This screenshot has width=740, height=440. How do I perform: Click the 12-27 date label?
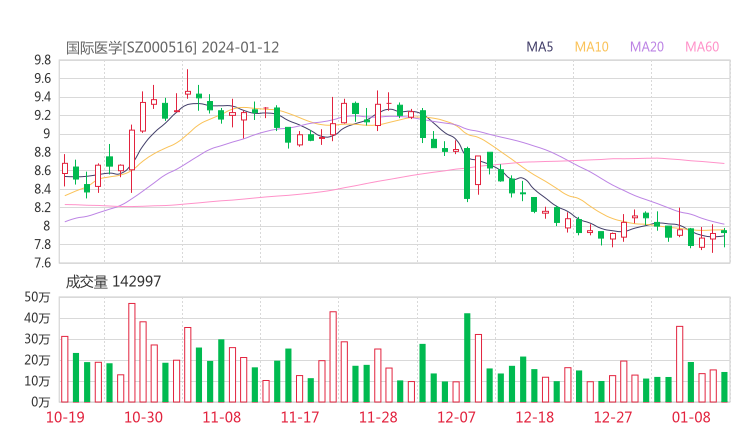point(613,417)
